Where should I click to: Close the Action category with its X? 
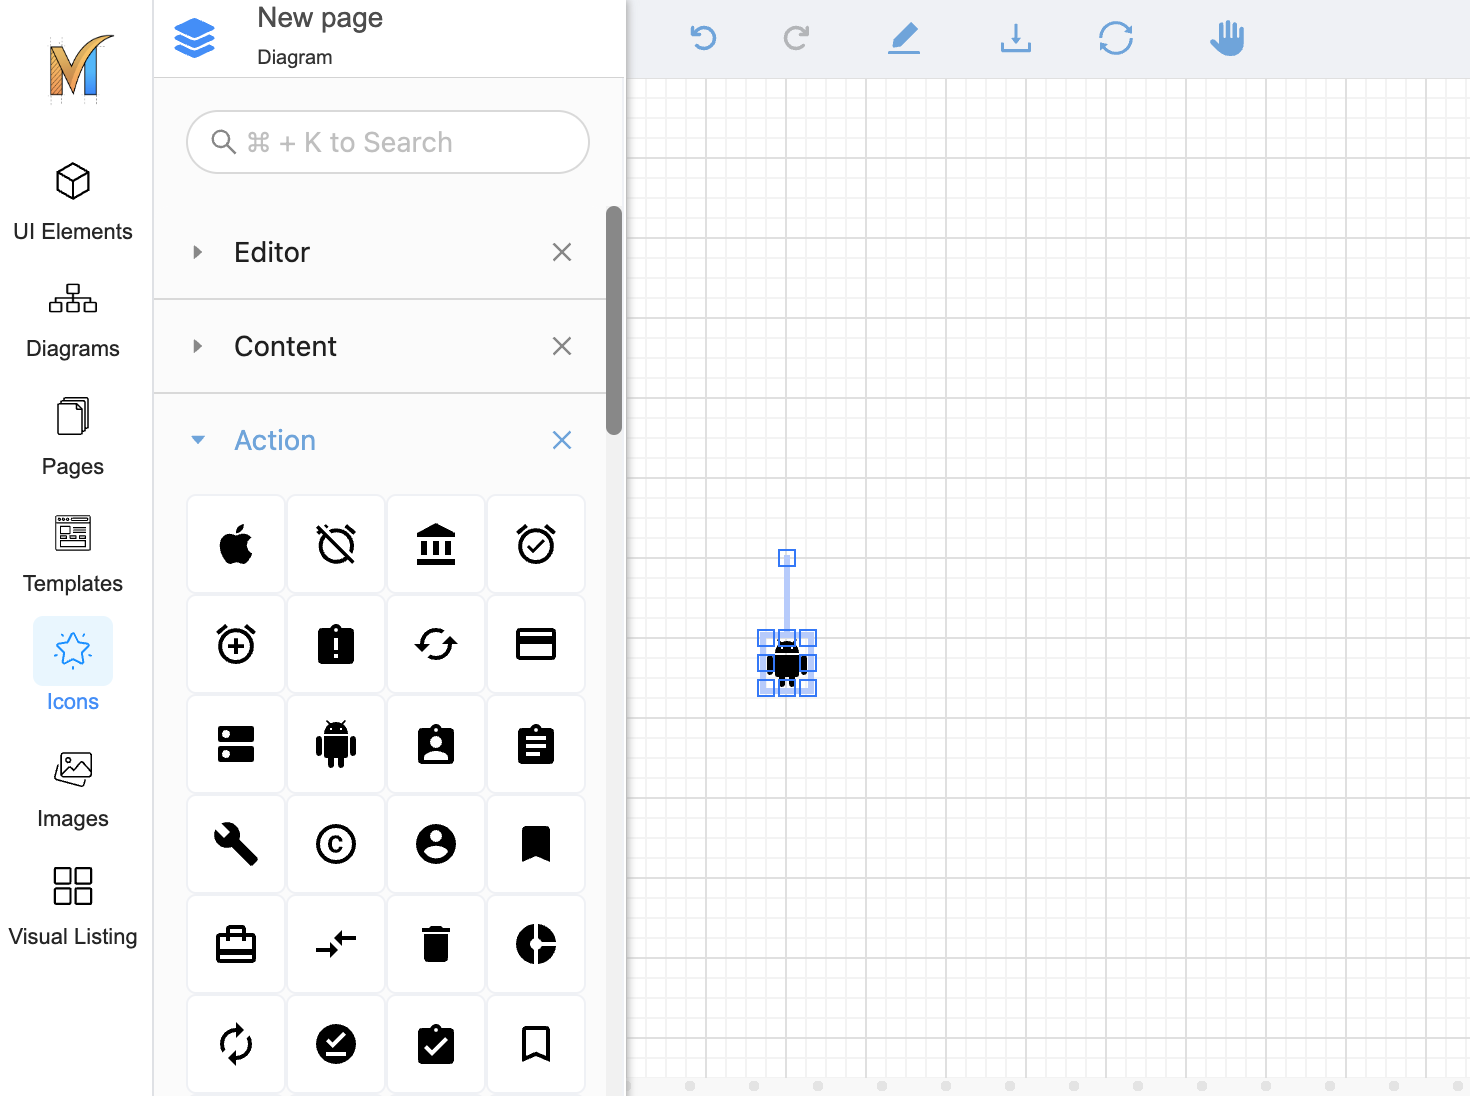coord(562,440)
